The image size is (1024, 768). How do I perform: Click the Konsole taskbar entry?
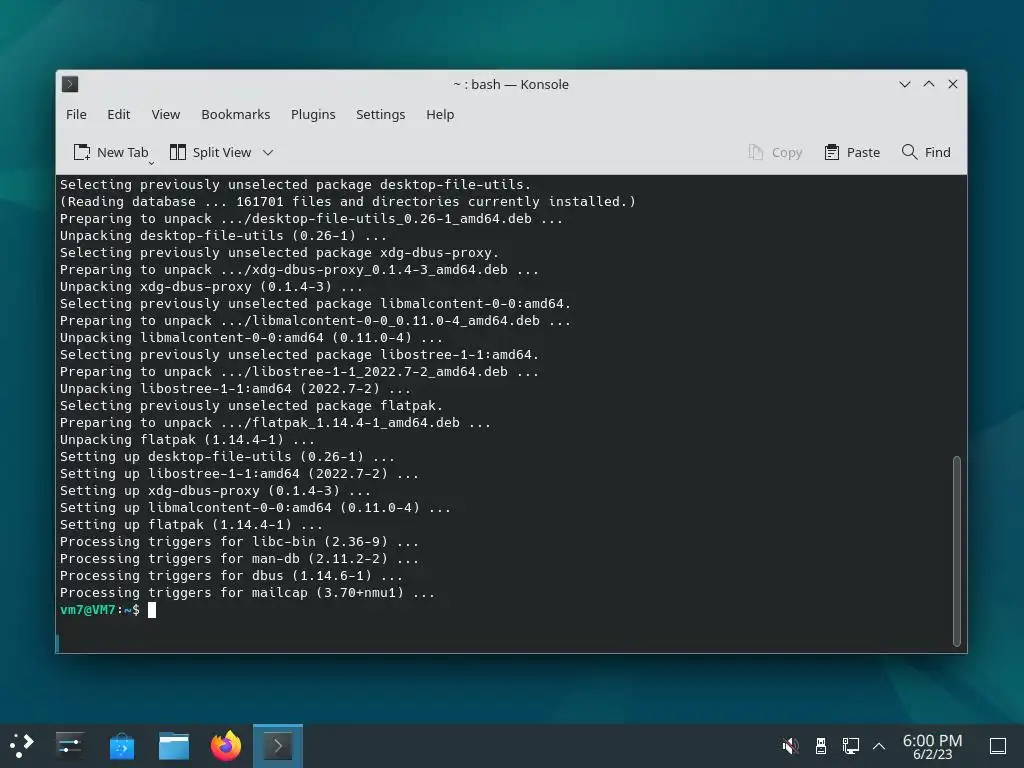278,745
